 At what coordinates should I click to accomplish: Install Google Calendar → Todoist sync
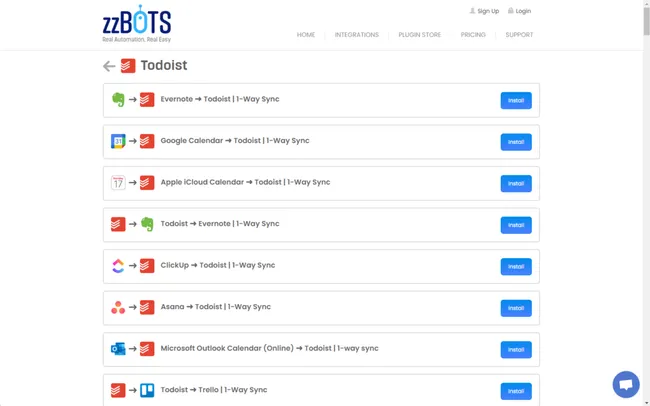click(x=516, y=142)
